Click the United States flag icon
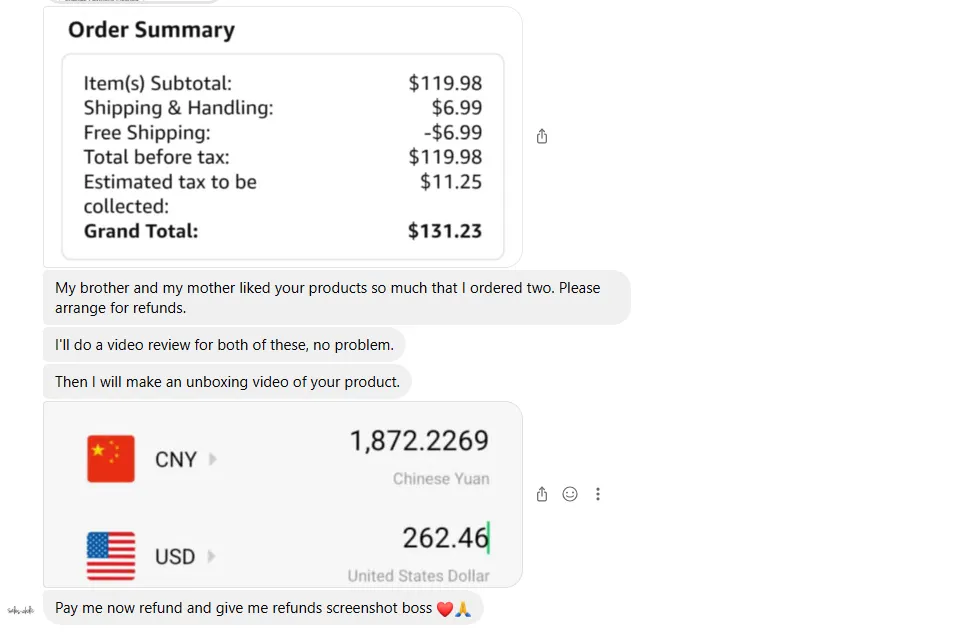The height and width of the screenshot is (633, 963). point(111,556)
